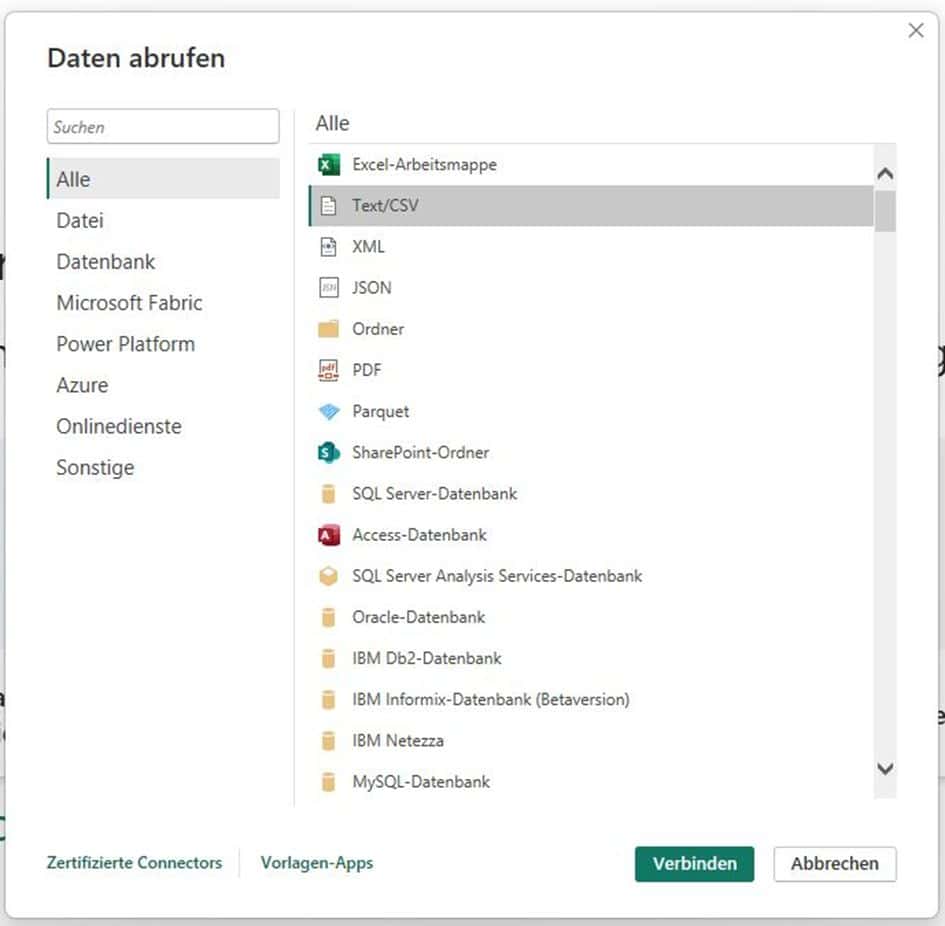Cancel with the Abbrechen button
This screenshot has height=926, width=945.
click(835, 864)
